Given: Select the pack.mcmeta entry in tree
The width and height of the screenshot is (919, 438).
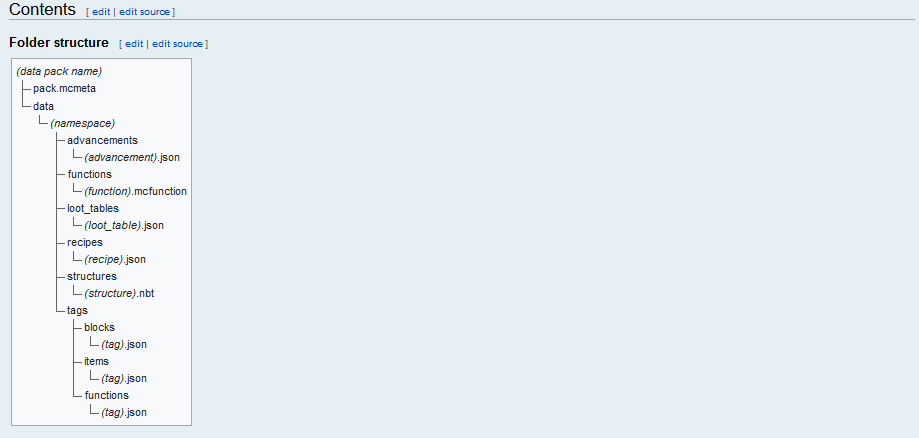Looking at the screenshot, I should click(64, 89).
